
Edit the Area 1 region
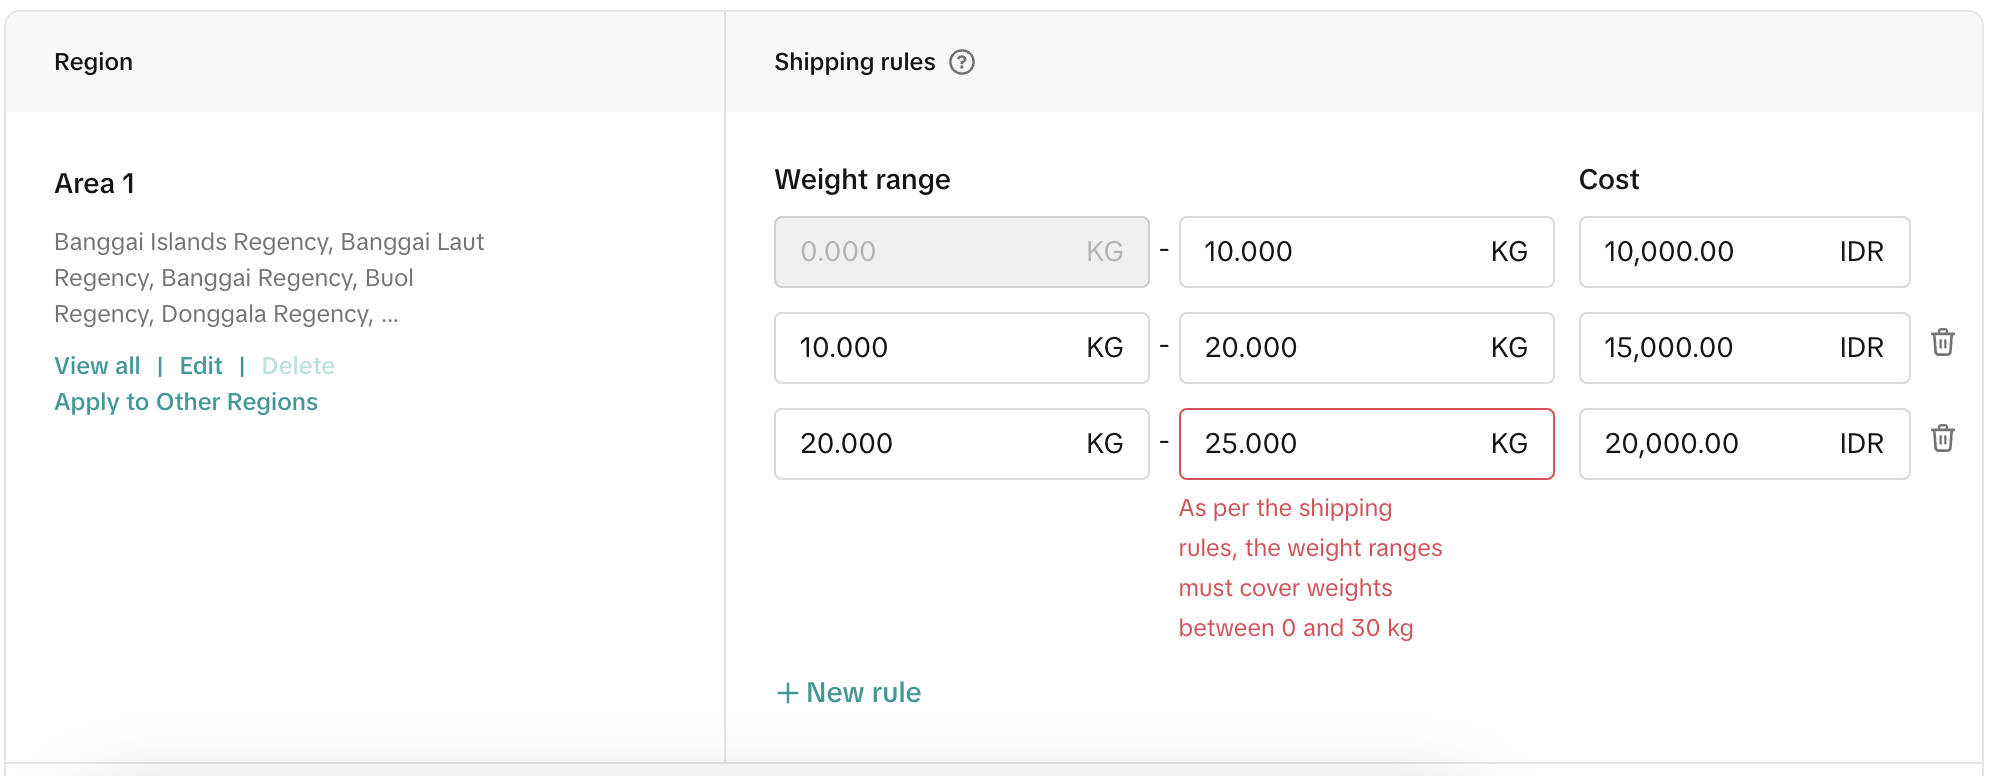pos(201,366)
